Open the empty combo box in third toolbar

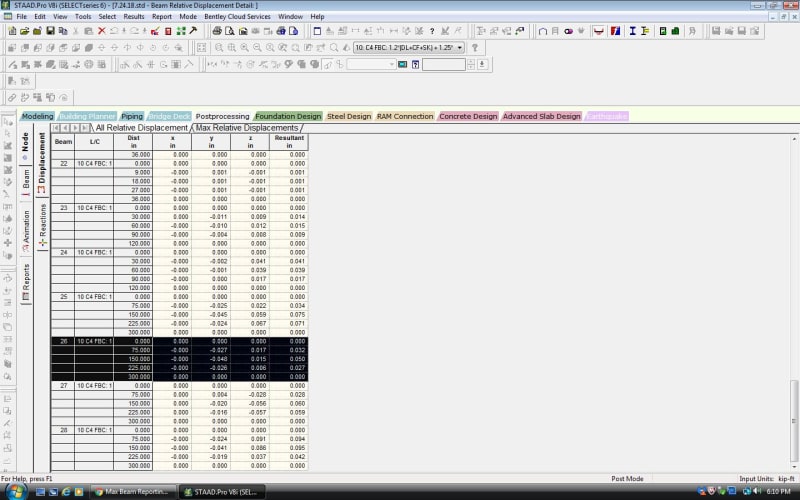(371, 65)
